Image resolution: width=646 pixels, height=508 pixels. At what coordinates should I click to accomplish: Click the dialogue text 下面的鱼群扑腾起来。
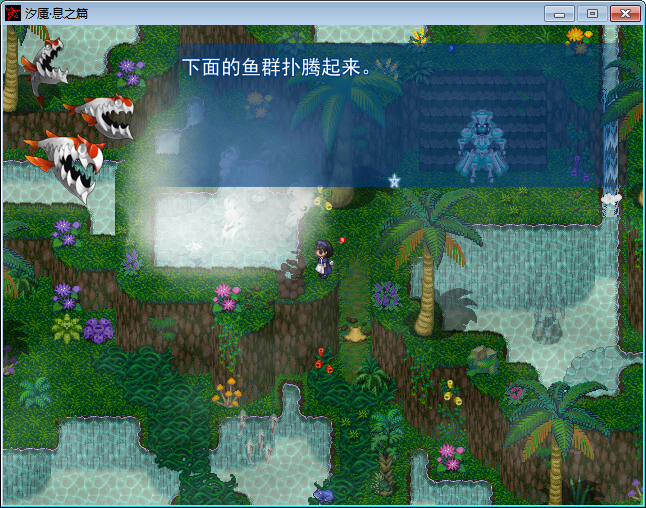276,67
